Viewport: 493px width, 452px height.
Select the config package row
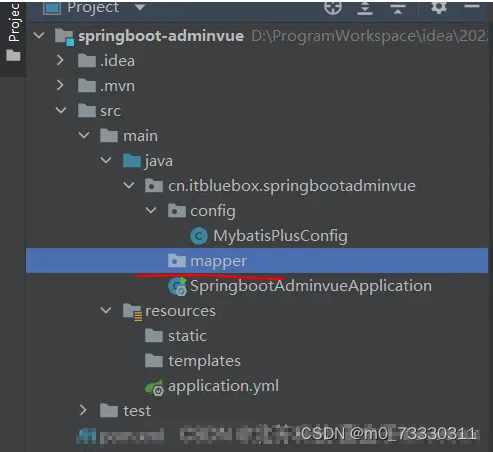[213, 211]
